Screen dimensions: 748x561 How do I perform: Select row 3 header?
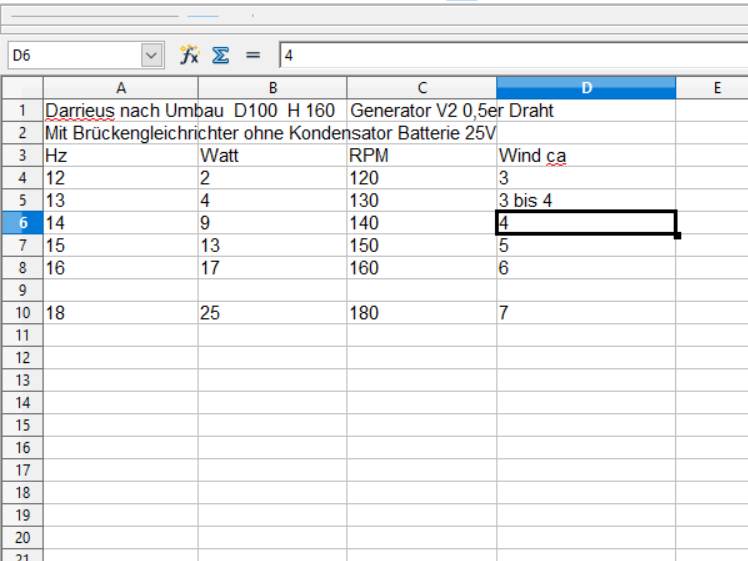(x=21, y=157)
